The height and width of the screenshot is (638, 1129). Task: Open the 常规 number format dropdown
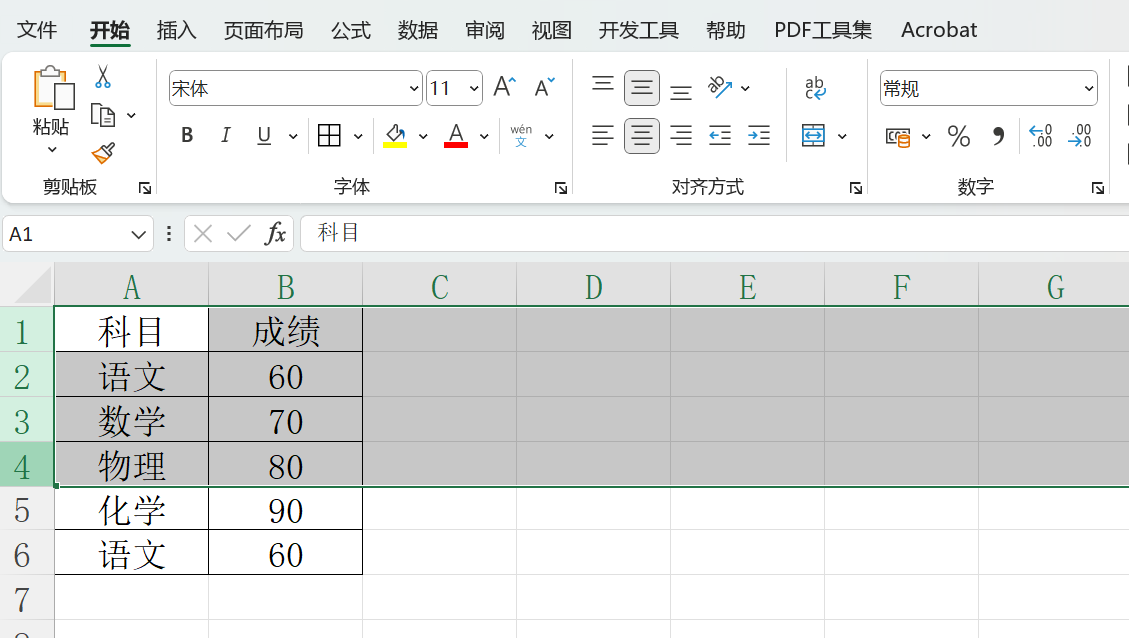(1089, 89)
